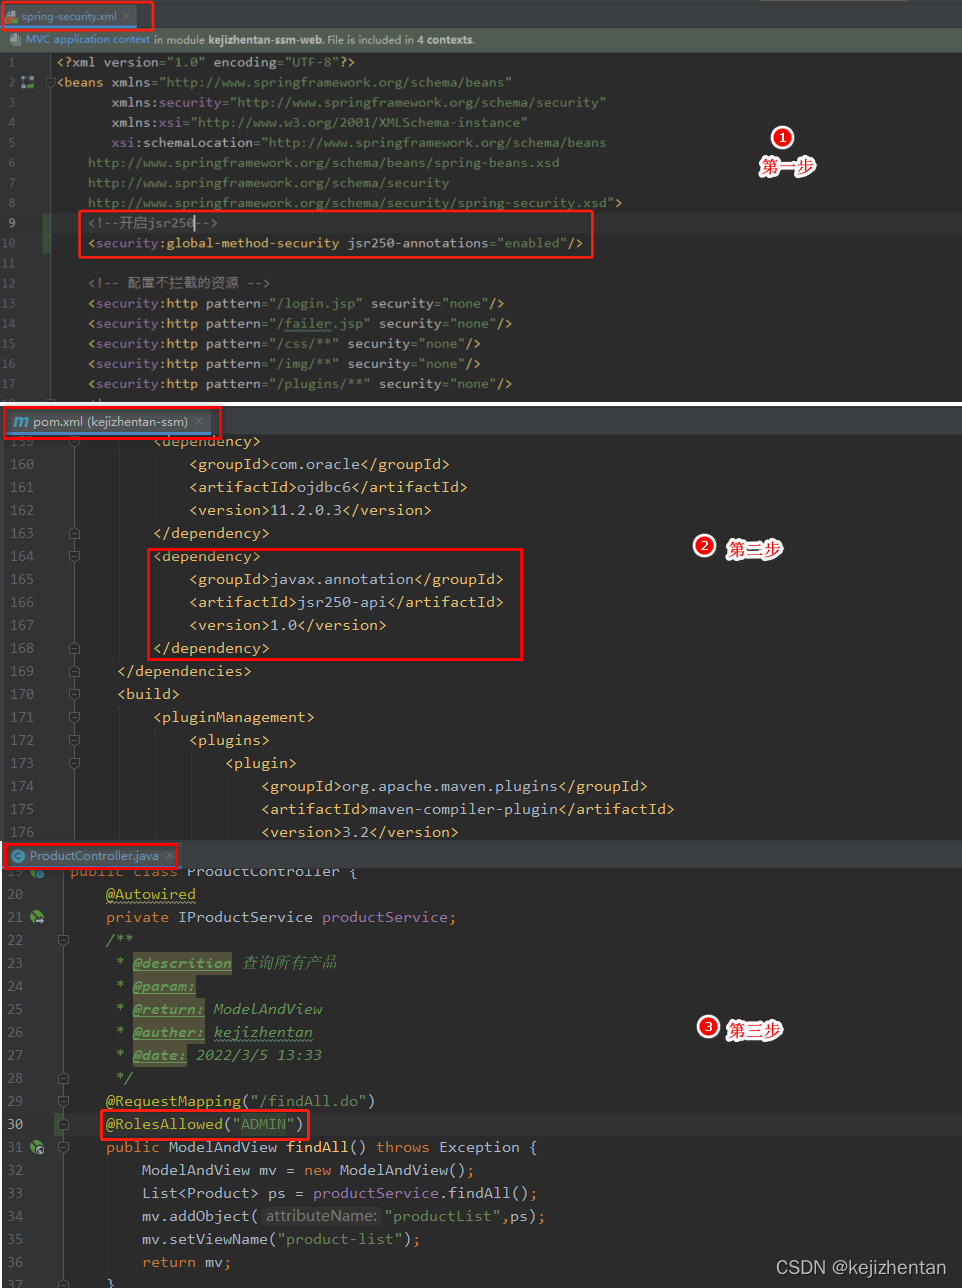Click the @Autowired annotation
The image size is (962, 1288).
click(151, 894)
